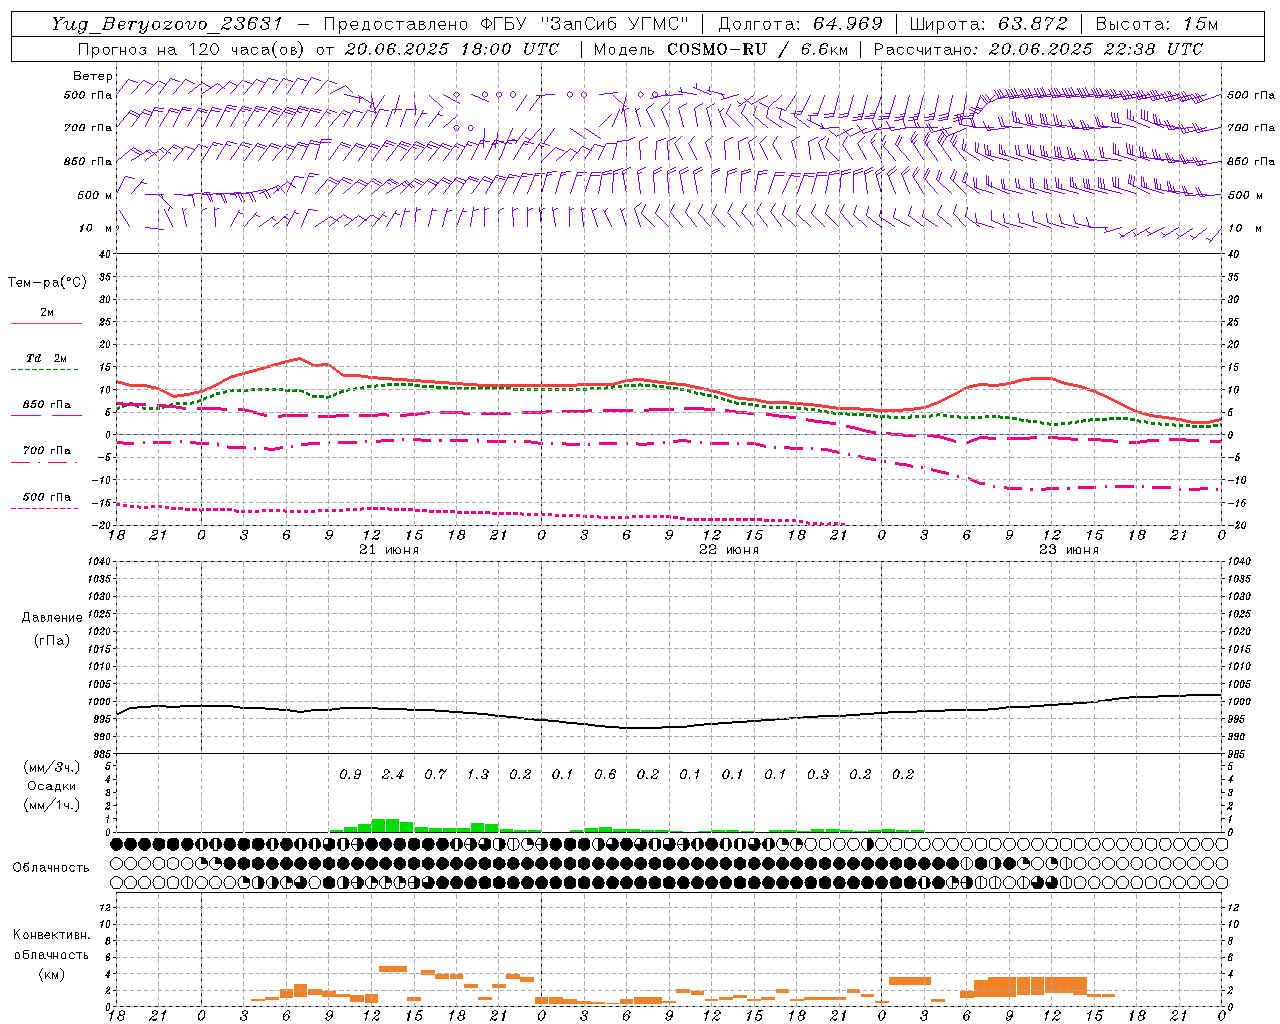Select the (мм/3ч.) precipitation unit label

52,767
